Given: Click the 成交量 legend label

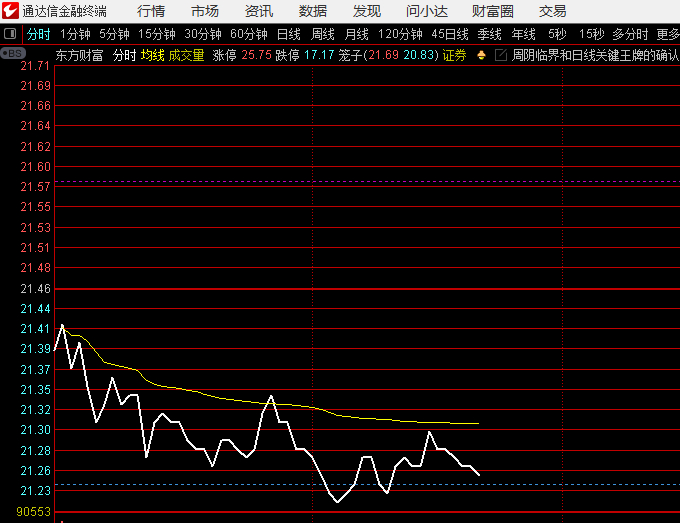Looking at the screenshot, I should [186, 55].
